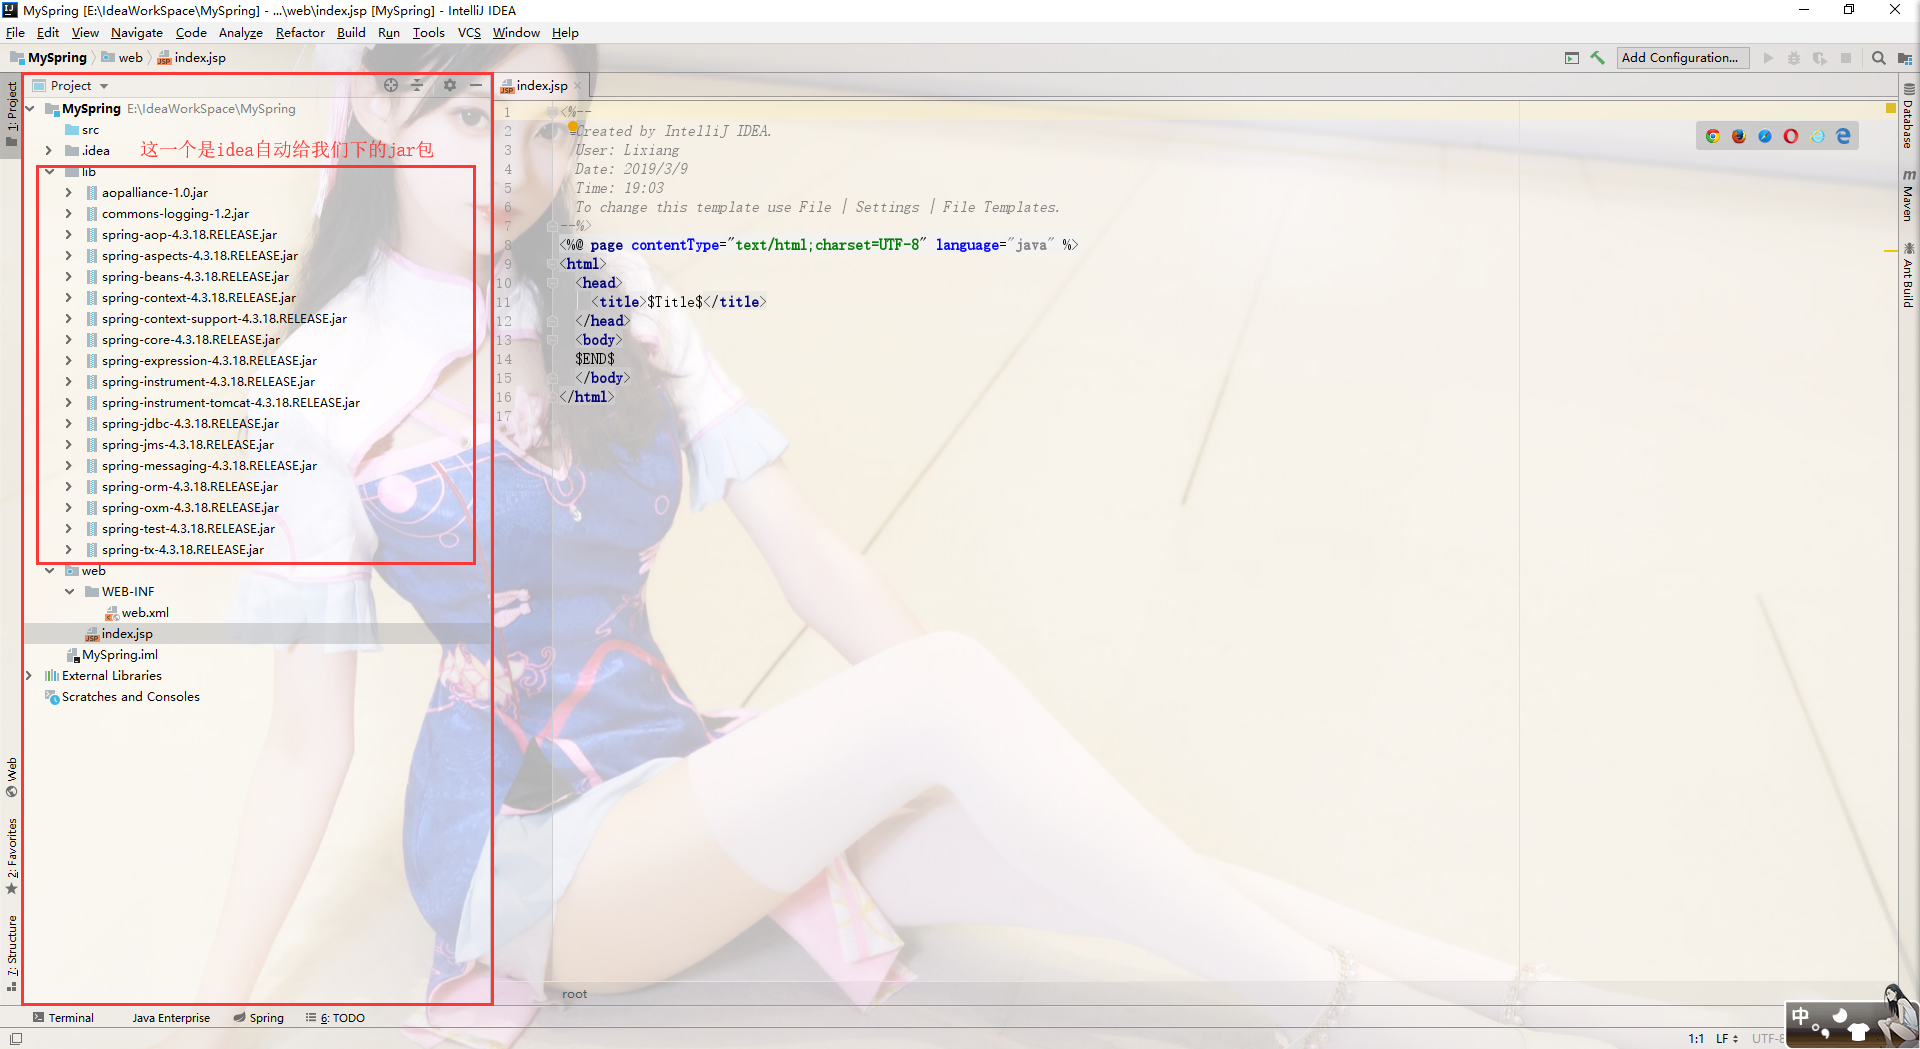This screenshot has height=1049, width=1920.
Task: Open Chrome browser preview icon
Action: point(1713,136)
